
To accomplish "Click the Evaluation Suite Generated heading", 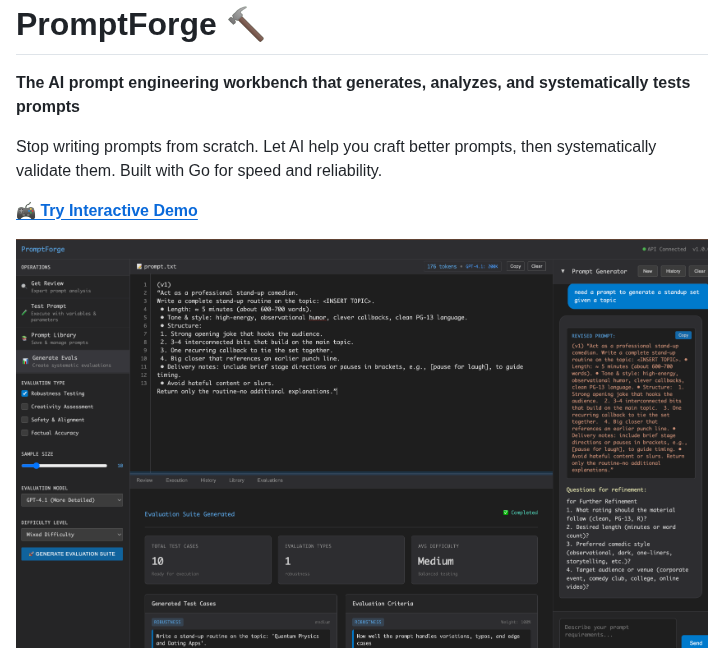I will (190, 514).
